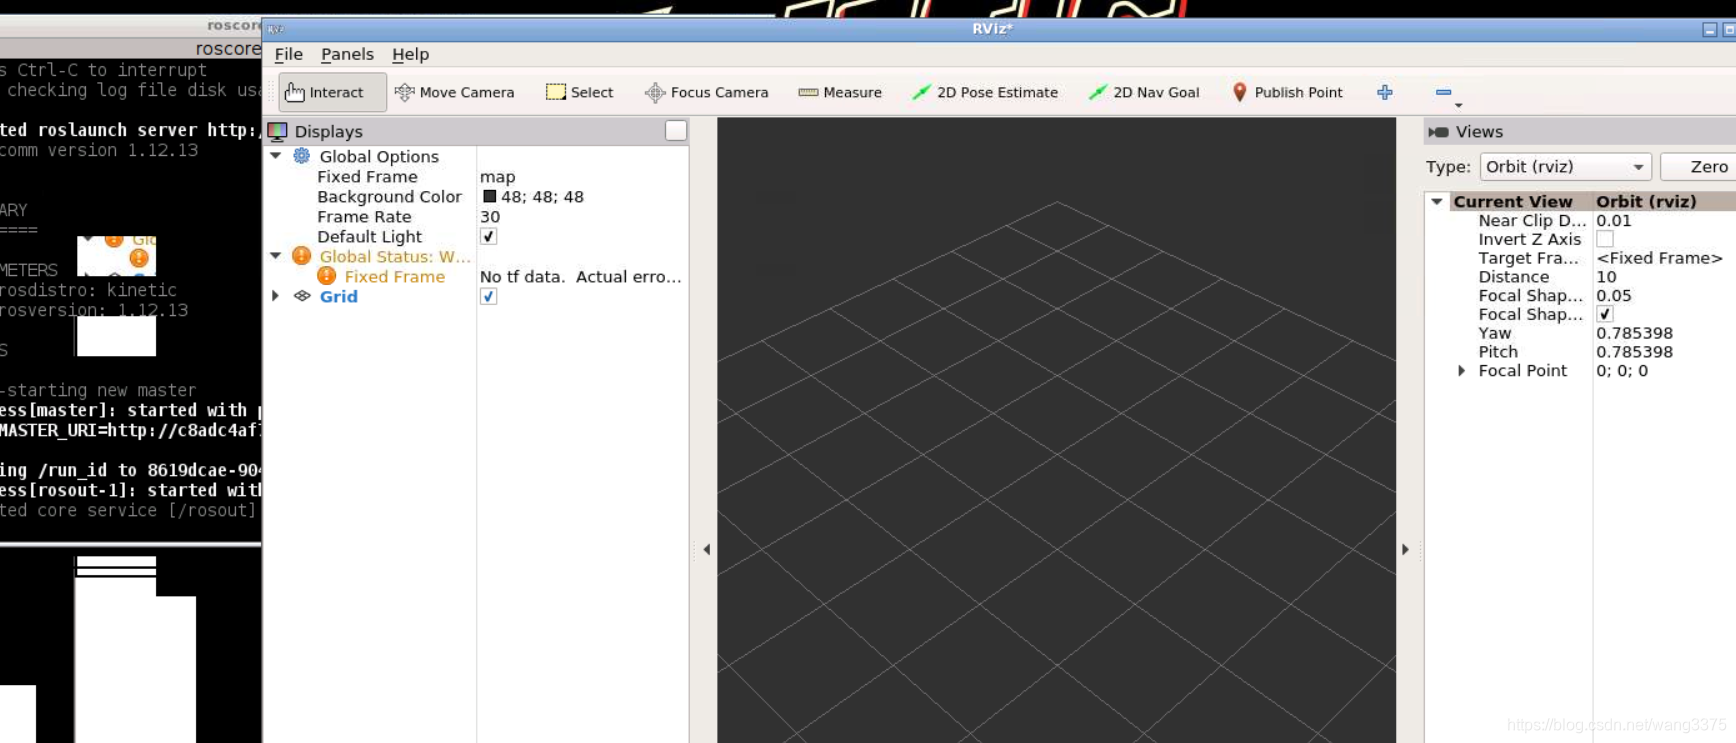Screen dimensions: 1736x743
Task: Click the Global Options gear icon
Action: coord(301,156)
